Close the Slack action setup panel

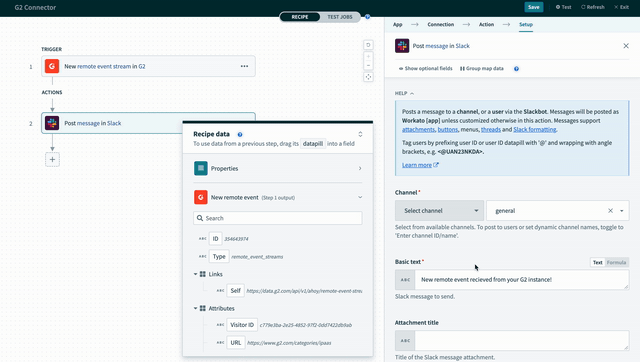point(626,46)
